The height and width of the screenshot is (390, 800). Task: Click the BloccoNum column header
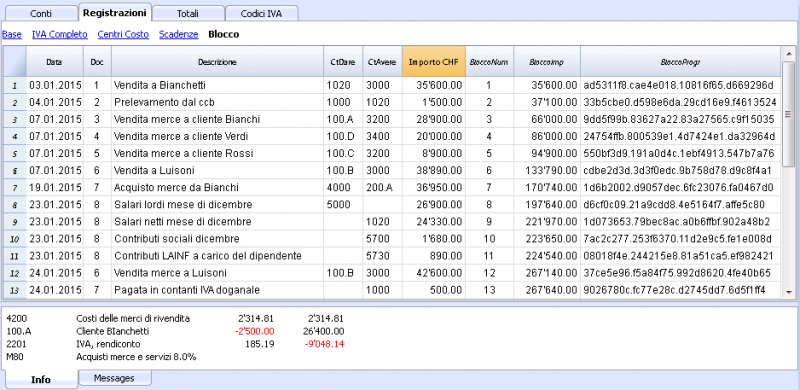tap(489, 62)
